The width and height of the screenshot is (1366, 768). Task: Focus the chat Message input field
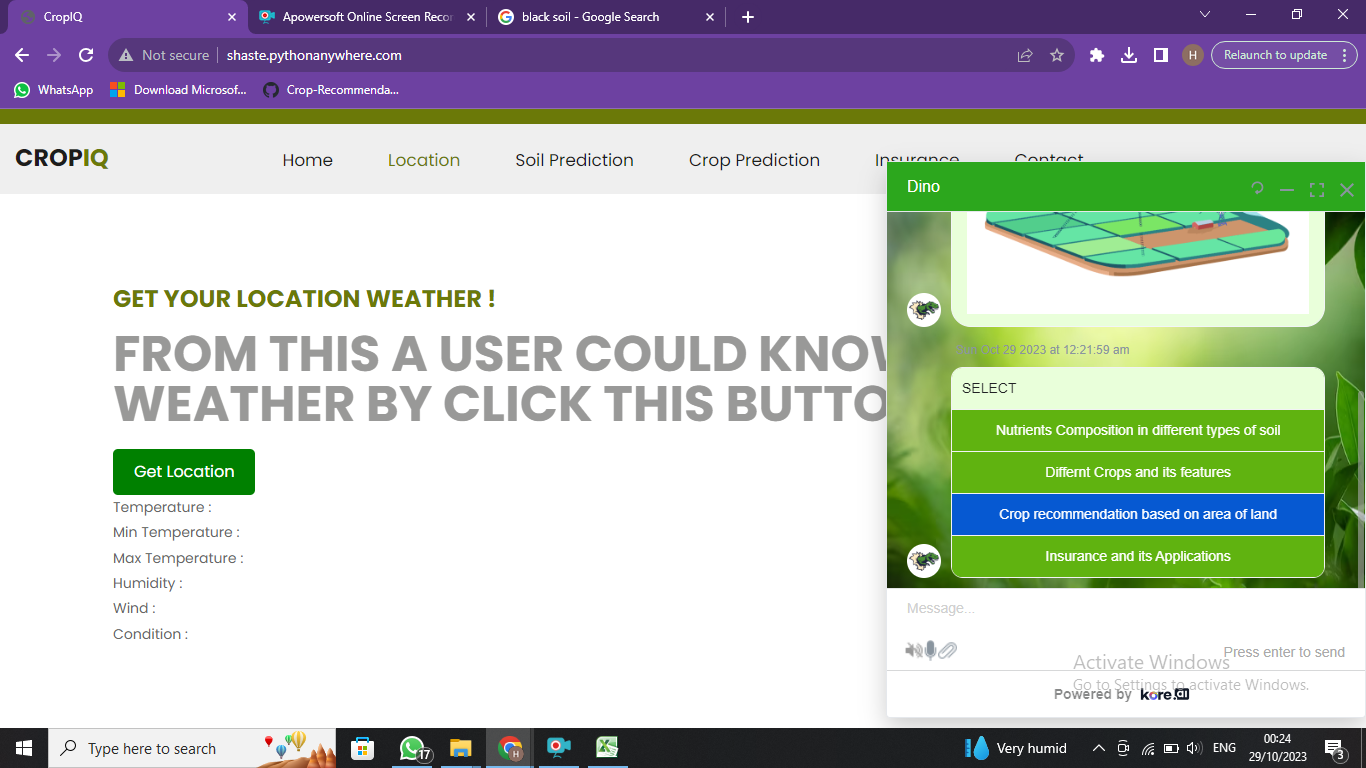tap(1126, 608)
